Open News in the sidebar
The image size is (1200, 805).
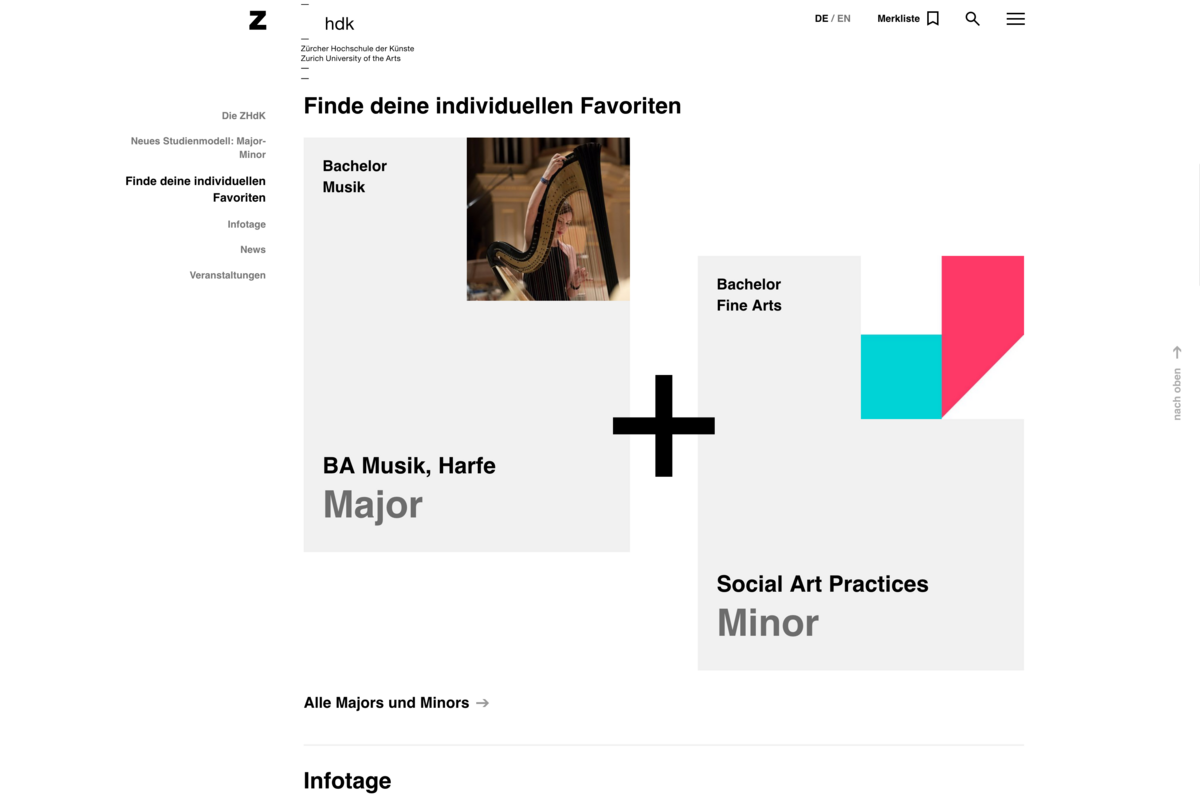253,250
